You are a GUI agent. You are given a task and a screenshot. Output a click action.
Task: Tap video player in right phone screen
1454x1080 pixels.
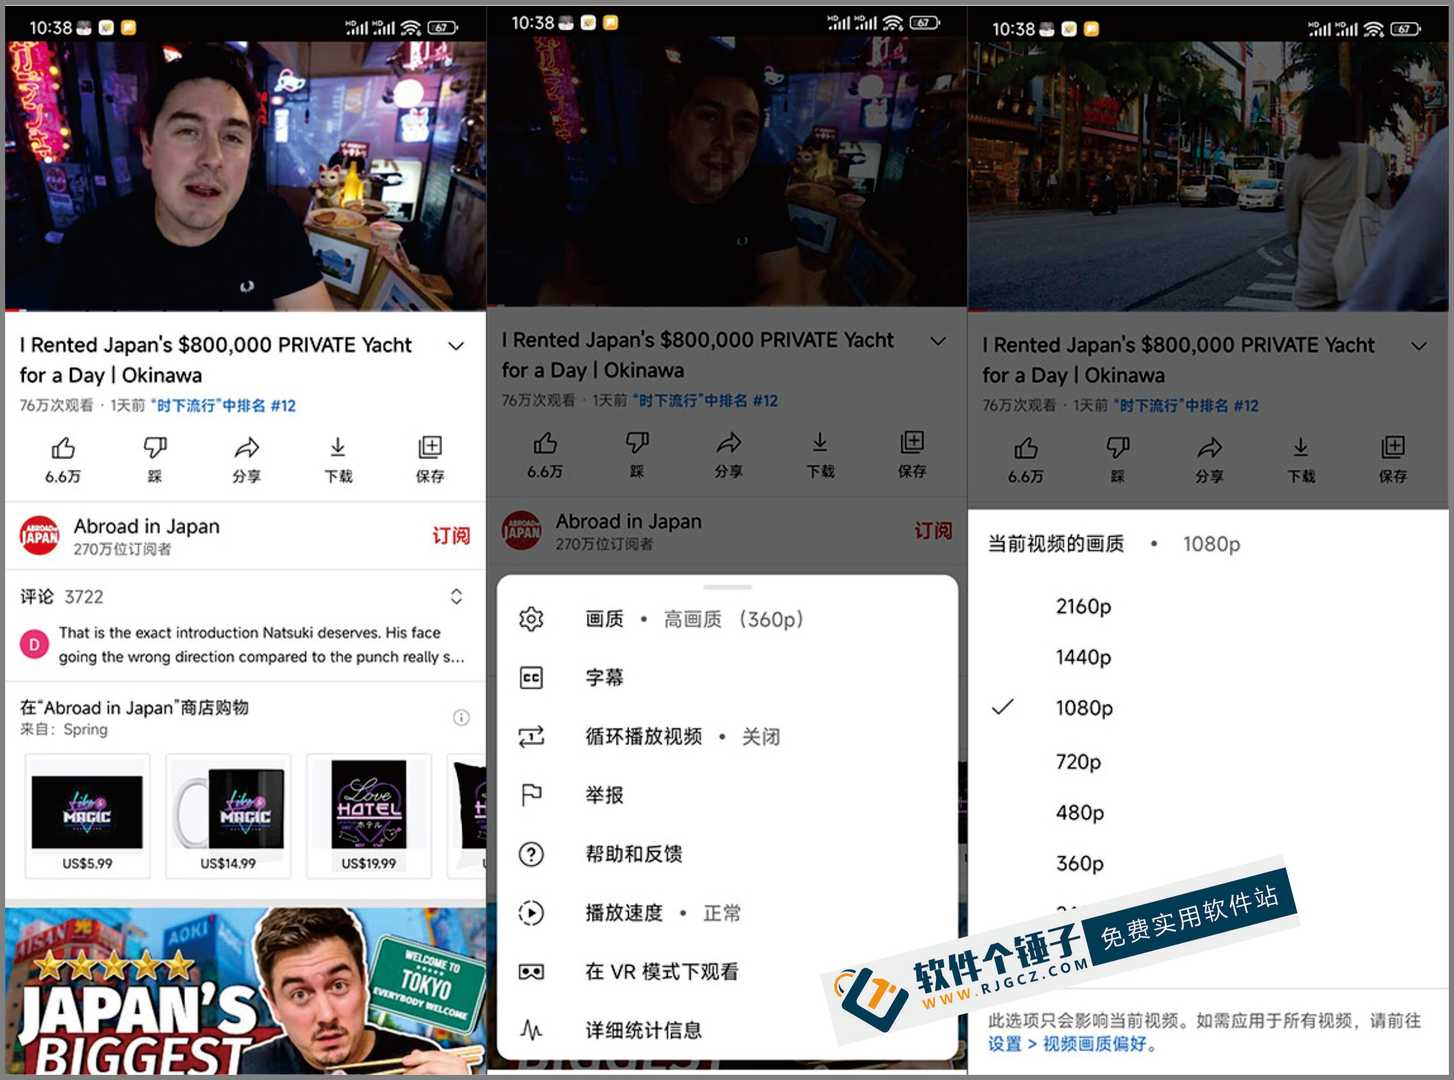click(1208, 176)
